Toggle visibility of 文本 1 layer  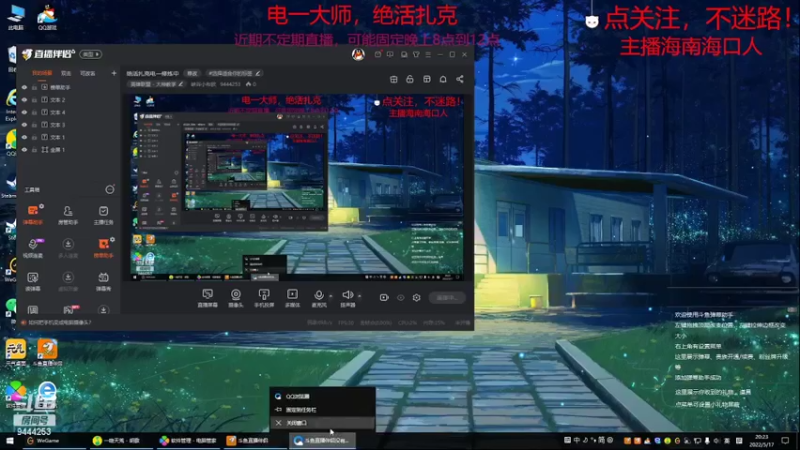tap(24, 137)
